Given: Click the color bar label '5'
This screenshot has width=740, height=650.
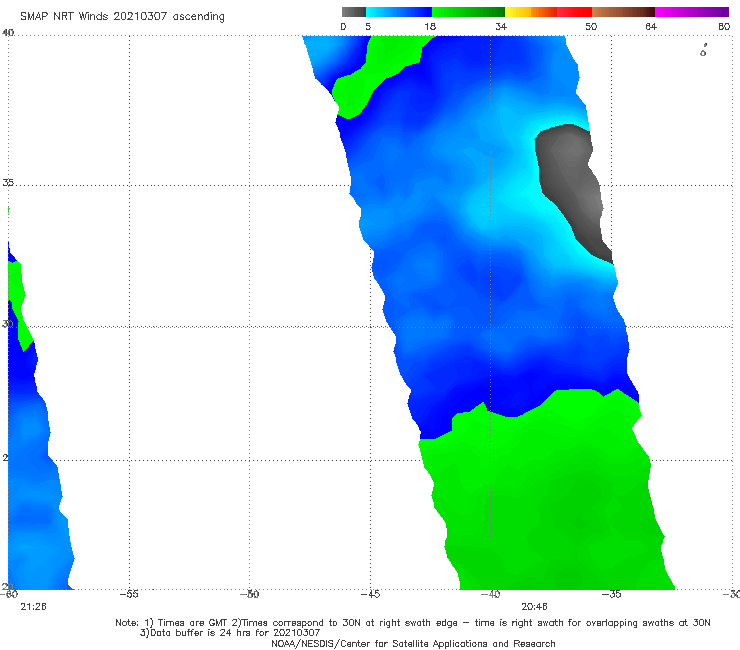Looking at the screenshot, I should click(368, 26).
